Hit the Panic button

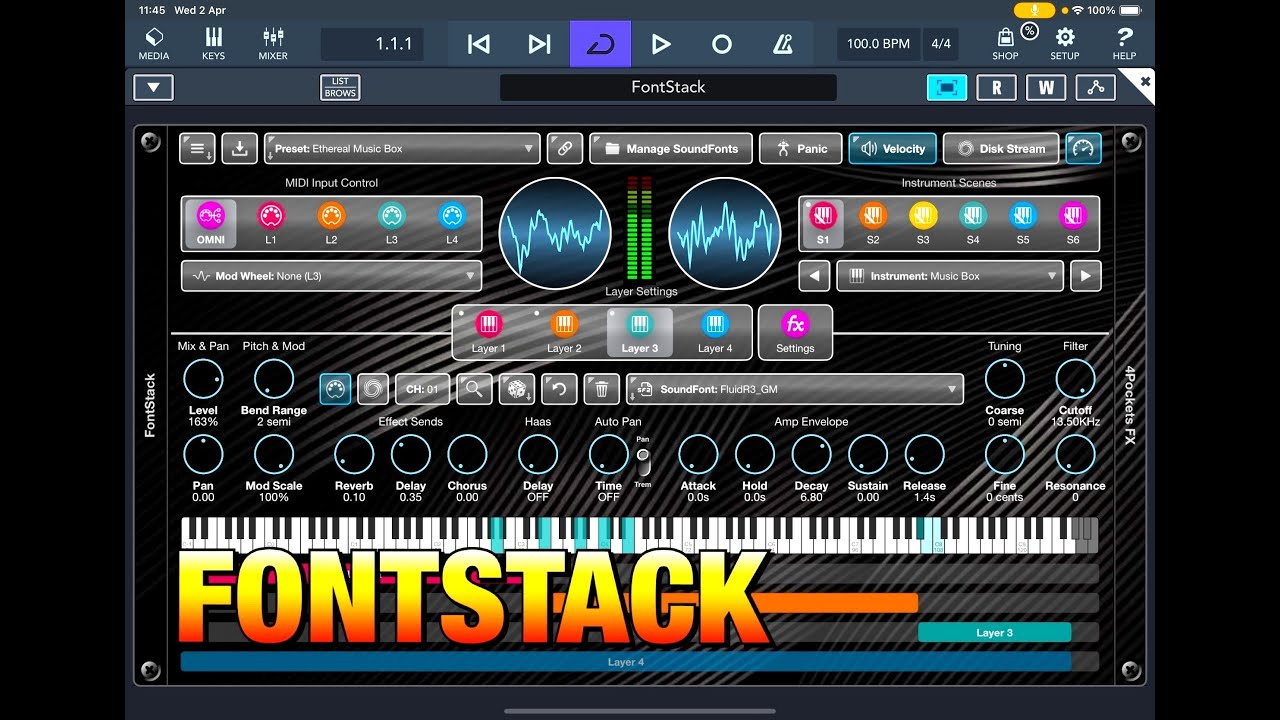point(800,148)
